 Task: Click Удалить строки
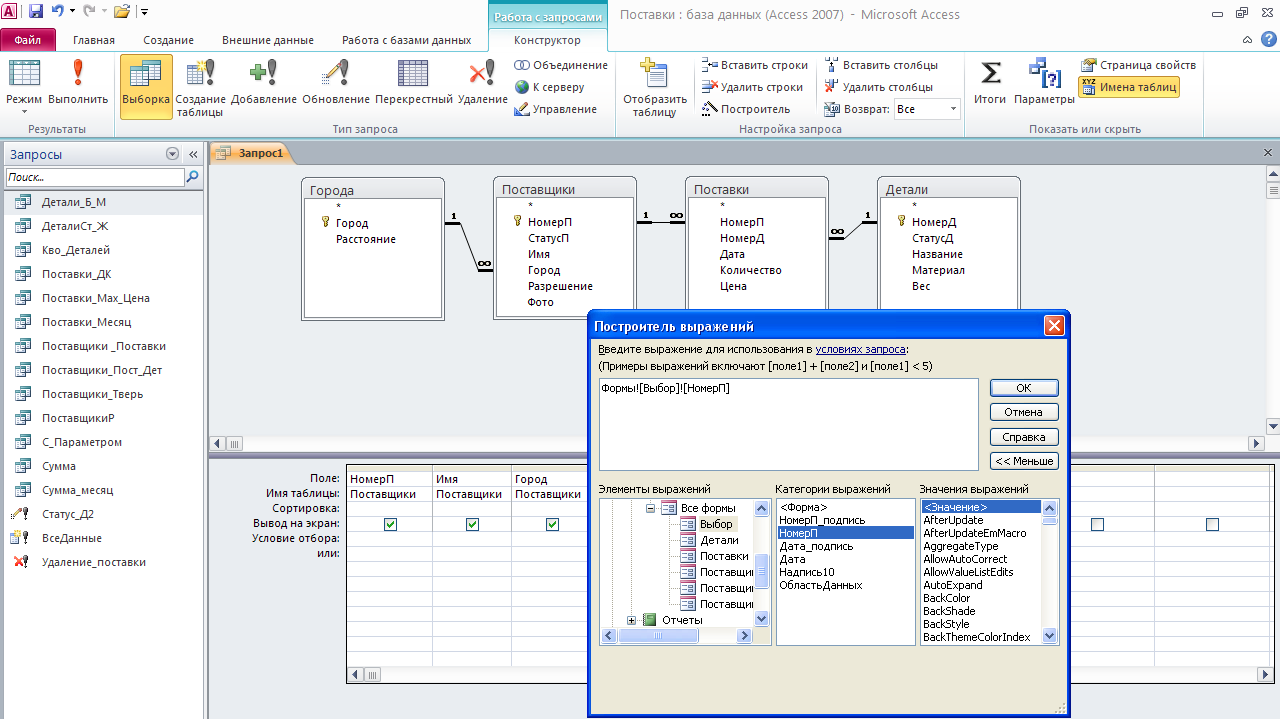pos(753,87)
